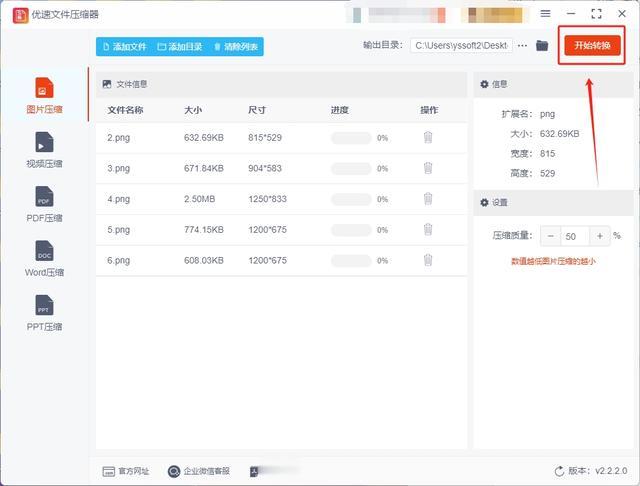This screenshot has width=640, height=486.
Task: Click the fullscreen maximize window icon
Action: pyautogui.click(x=596, y=13)
